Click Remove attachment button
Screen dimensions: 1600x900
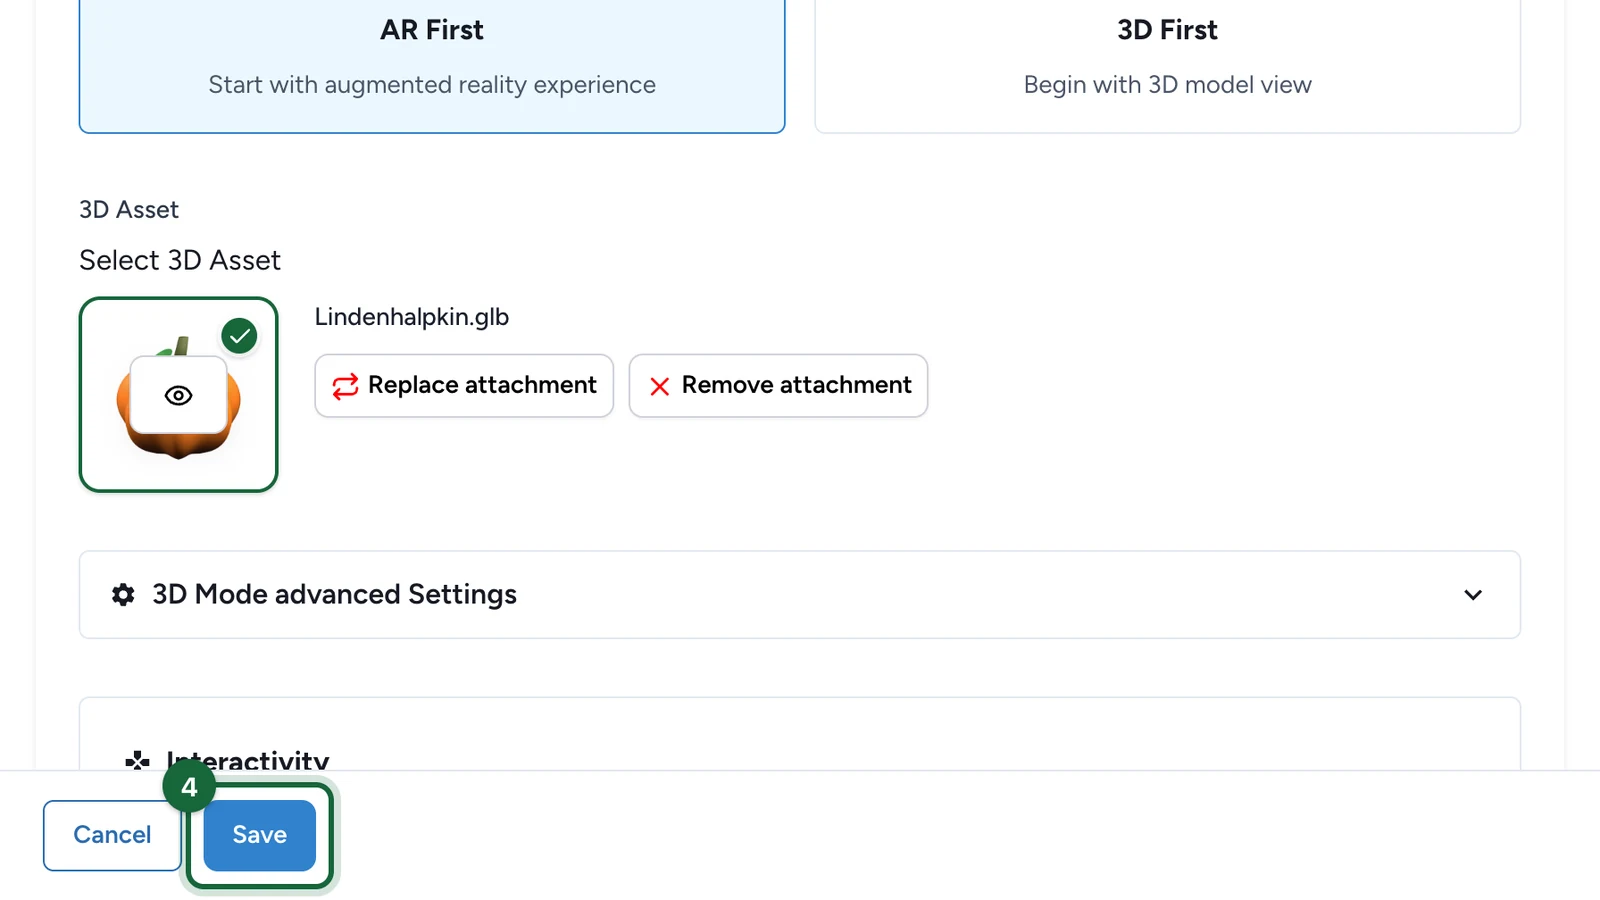pyautogui.click(x=778, y=385)
